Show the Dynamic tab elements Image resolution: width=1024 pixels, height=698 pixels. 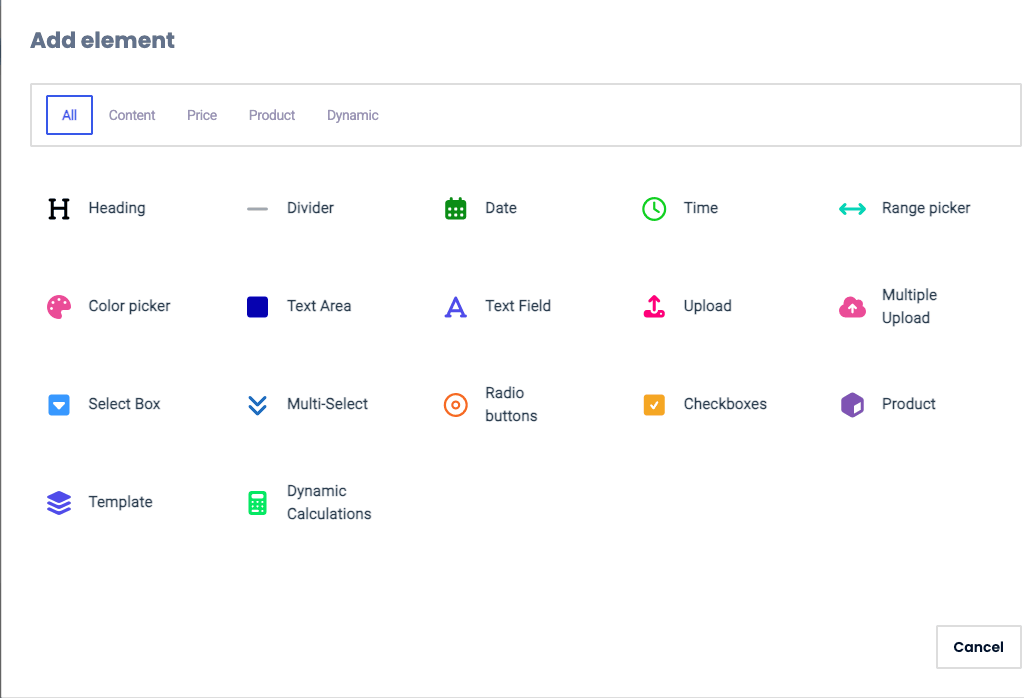click(353, 116)
